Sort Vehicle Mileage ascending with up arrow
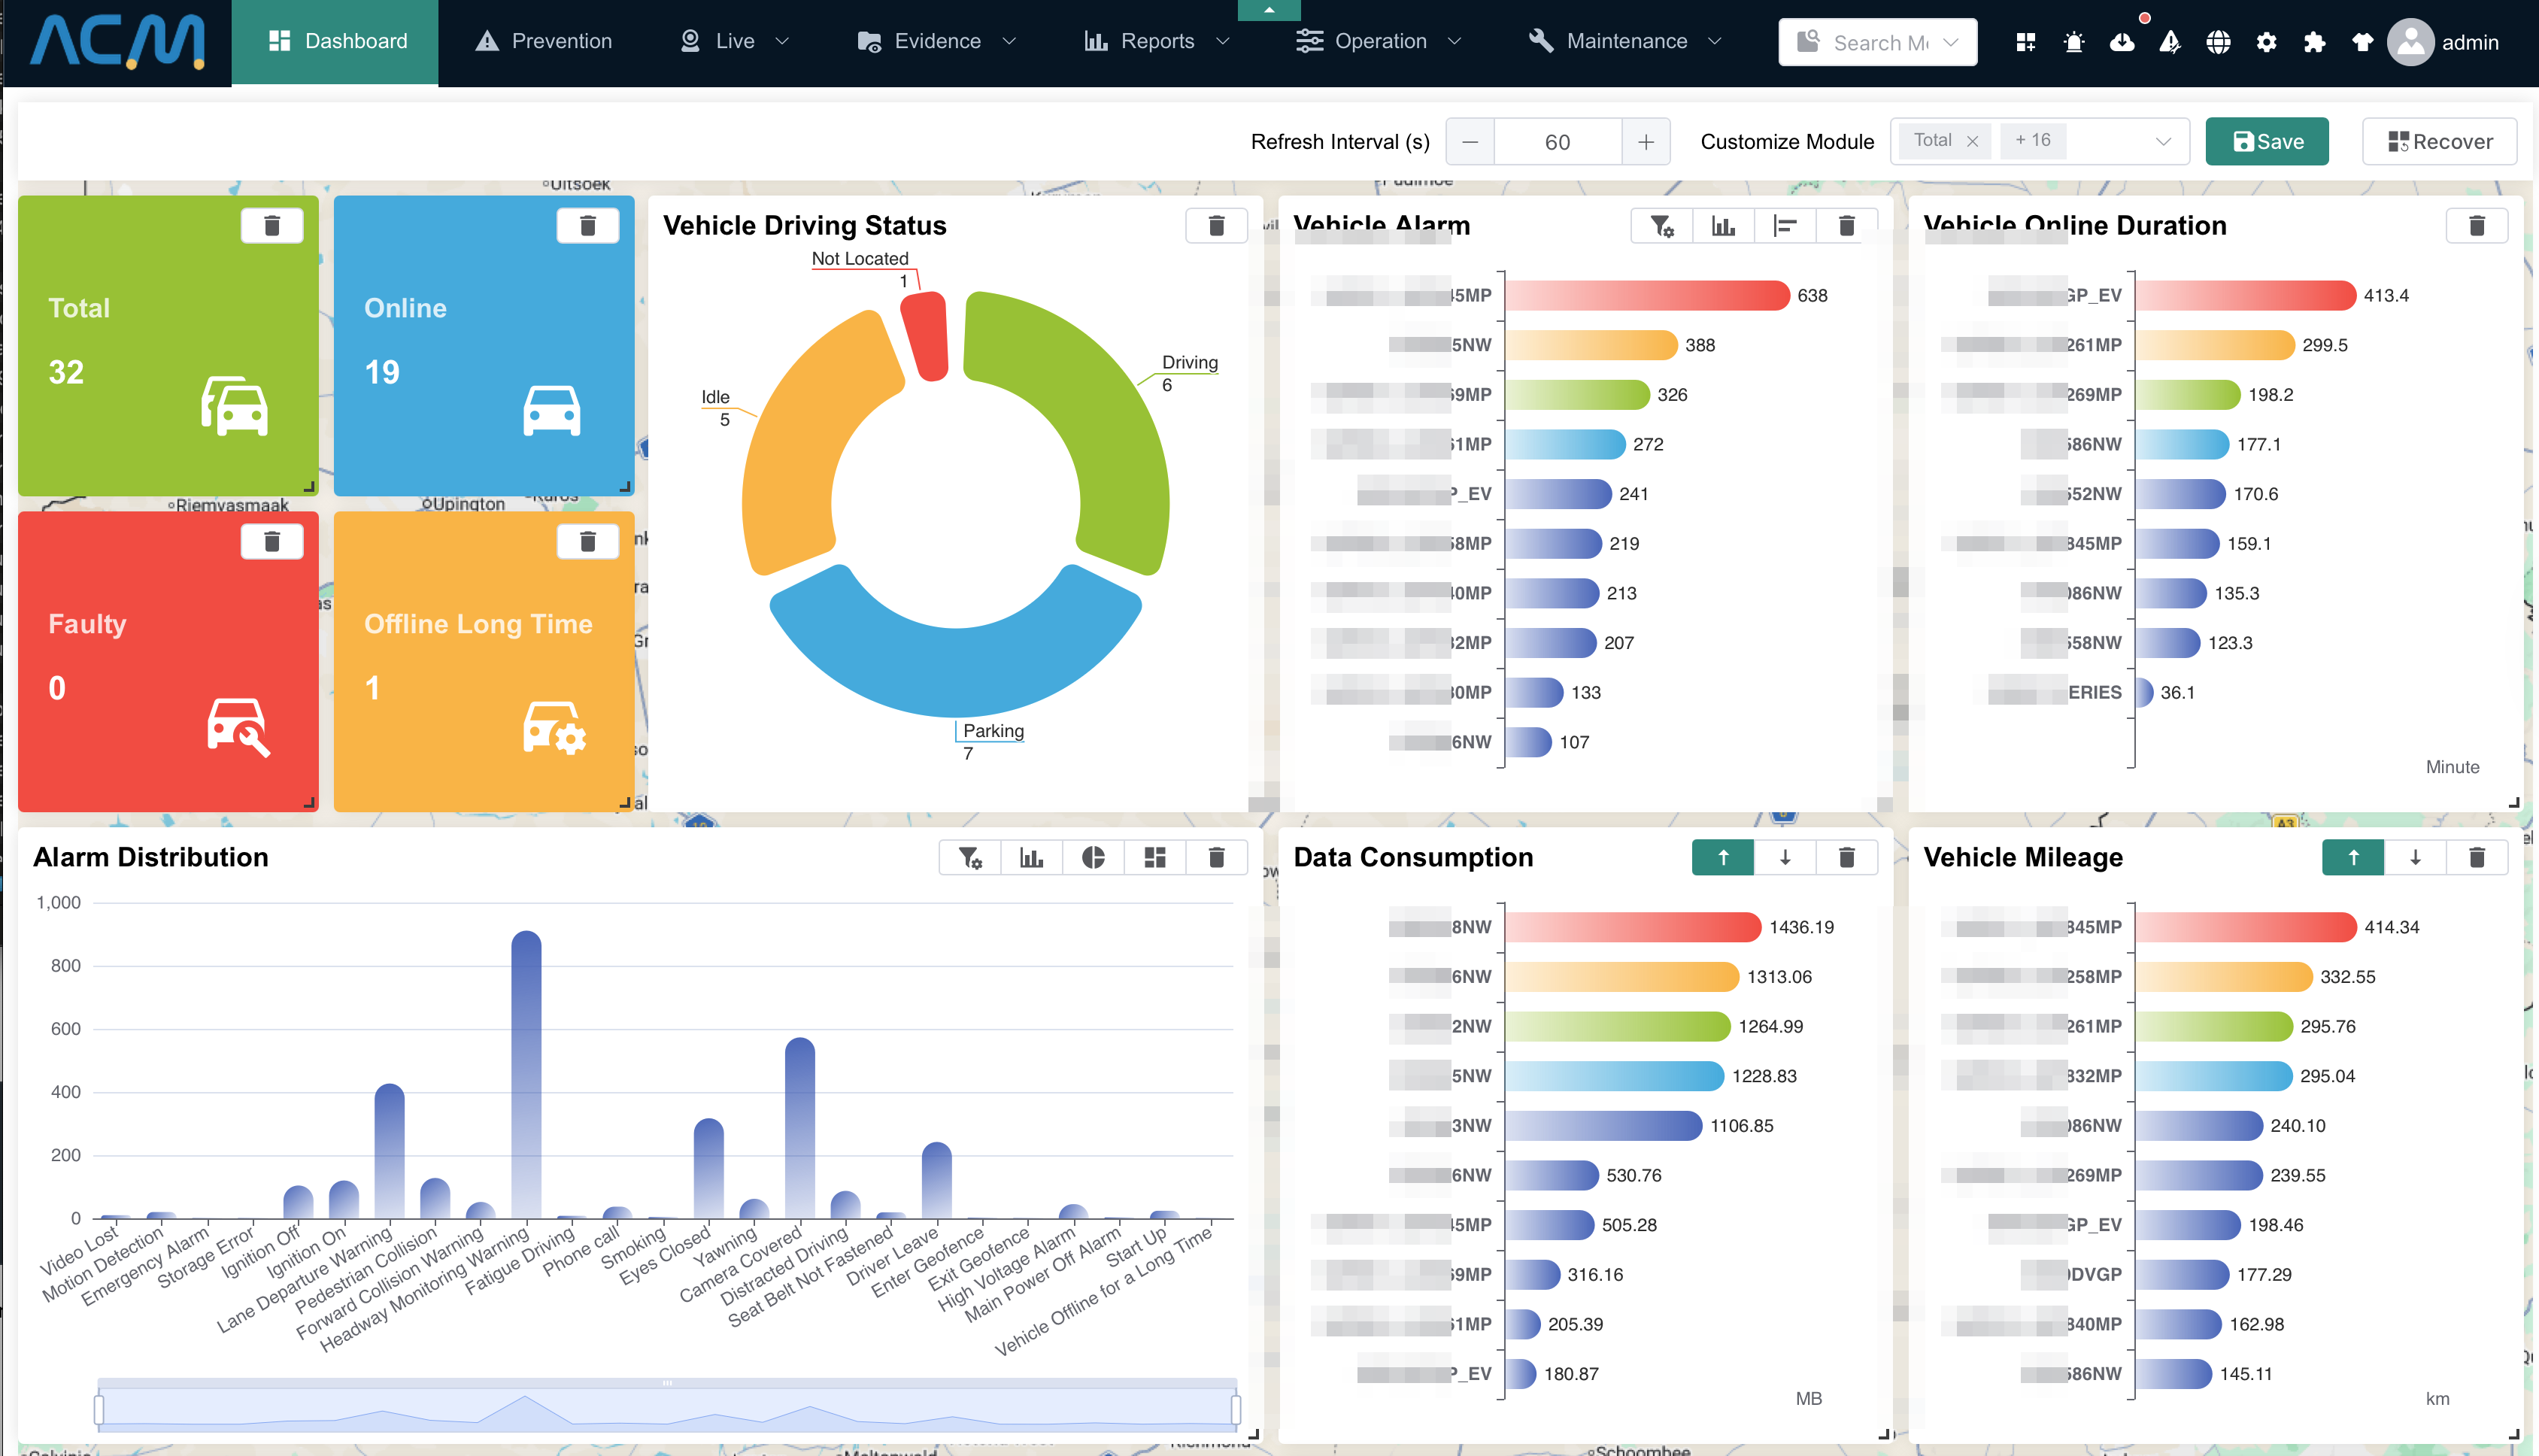 click(x=2353, y=857)
